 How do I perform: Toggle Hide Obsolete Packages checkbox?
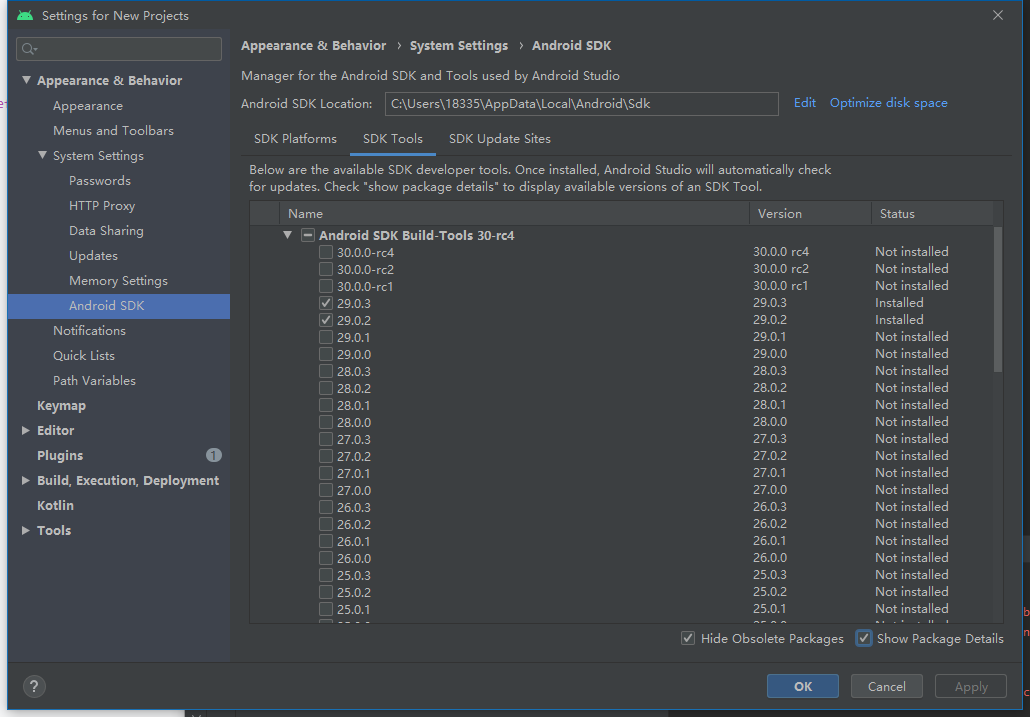688,638
